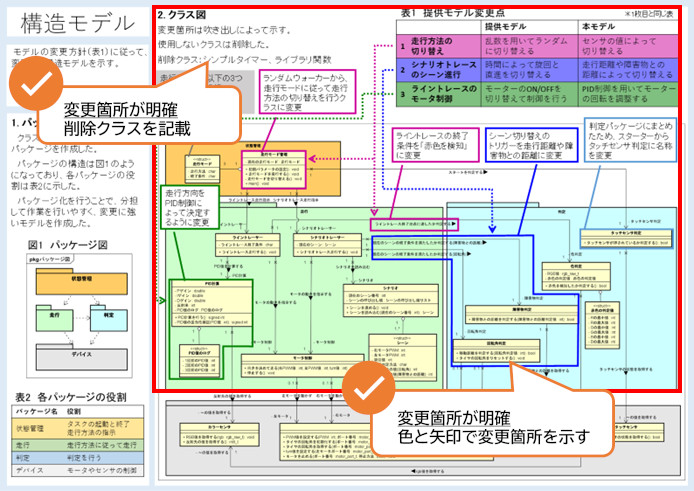Click the ライントレースのモータ制御 row label

(443, 93)
